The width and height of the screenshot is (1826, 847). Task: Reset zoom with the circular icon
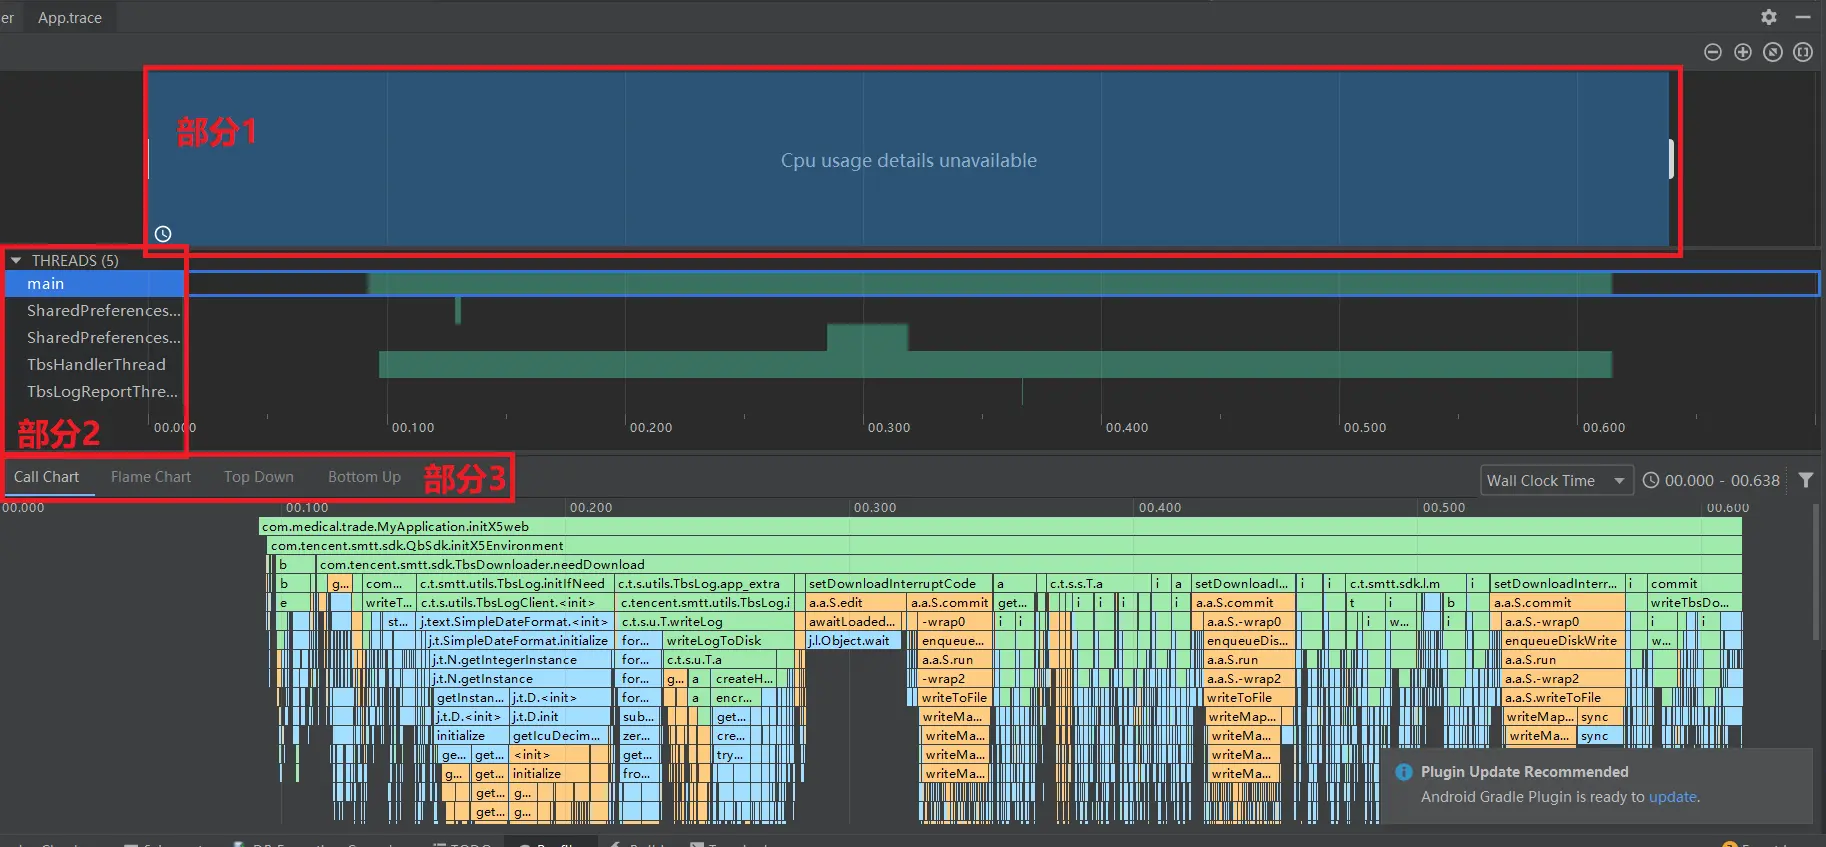[x=1773, y=52]
